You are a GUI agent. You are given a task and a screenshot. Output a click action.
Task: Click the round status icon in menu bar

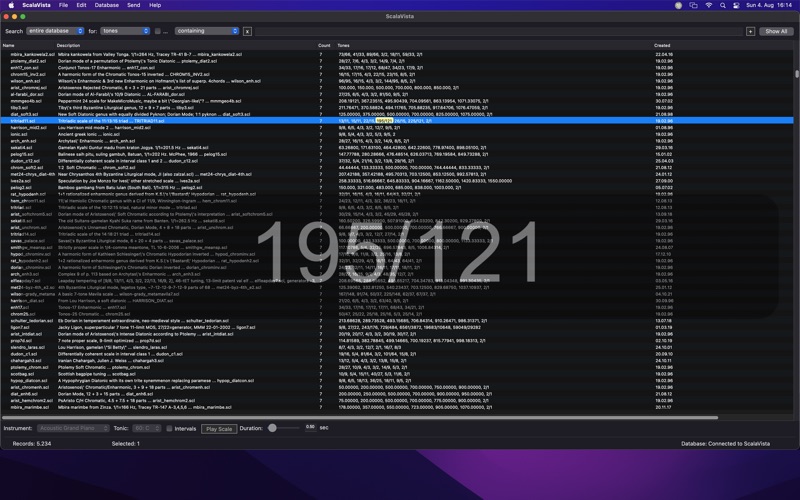pyautogui.click(x=678, y=5)
